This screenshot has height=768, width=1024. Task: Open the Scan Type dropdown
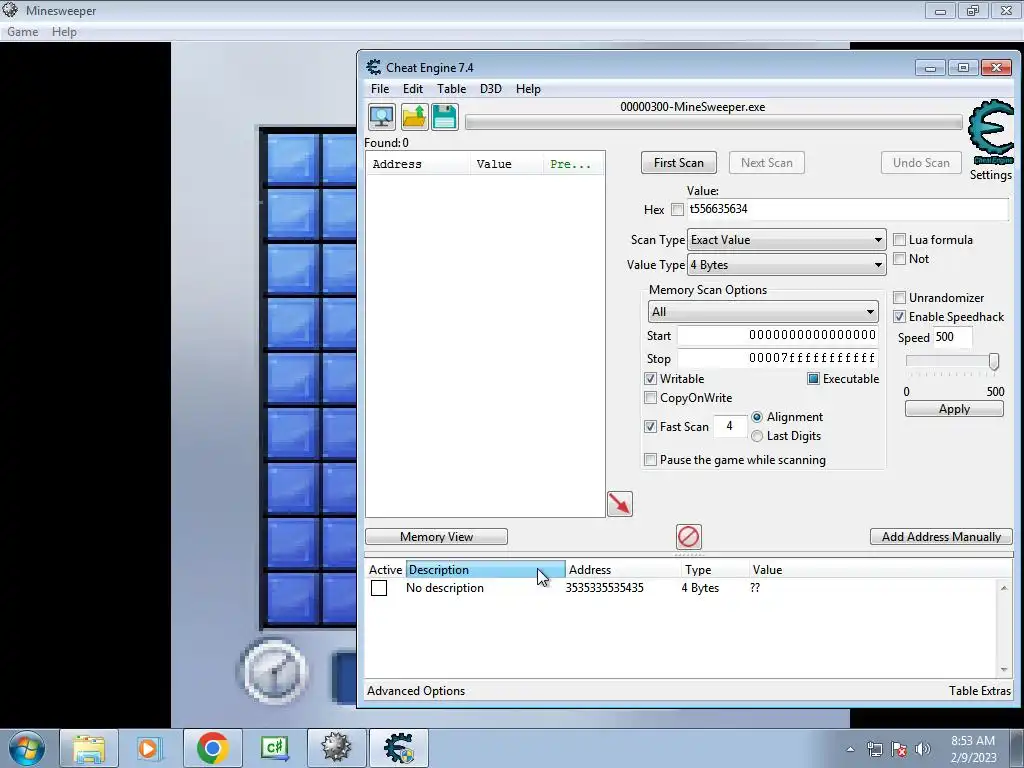click(x=786, y=240)
